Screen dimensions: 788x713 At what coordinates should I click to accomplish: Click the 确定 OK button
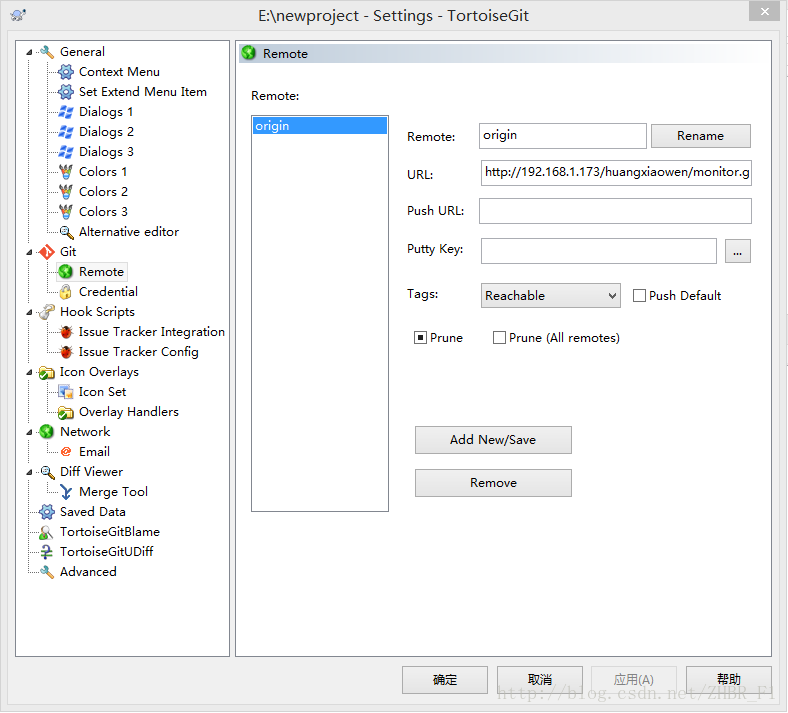tap(445, 680)
